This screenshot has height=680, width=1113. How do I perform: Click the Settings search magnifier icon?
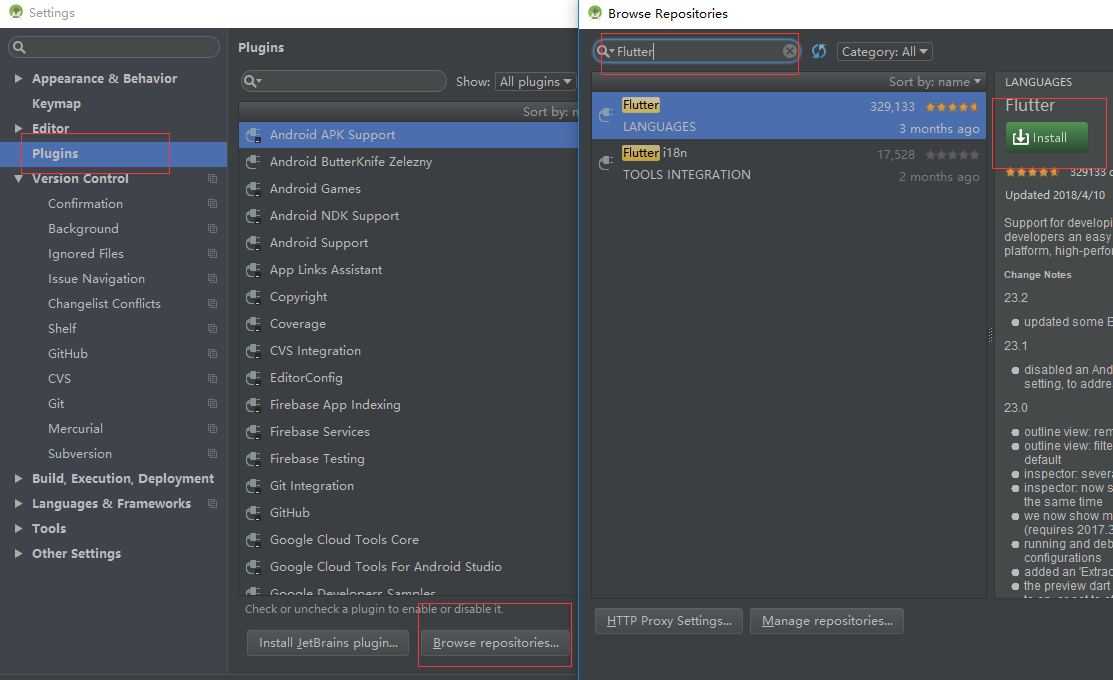[19, 47]
